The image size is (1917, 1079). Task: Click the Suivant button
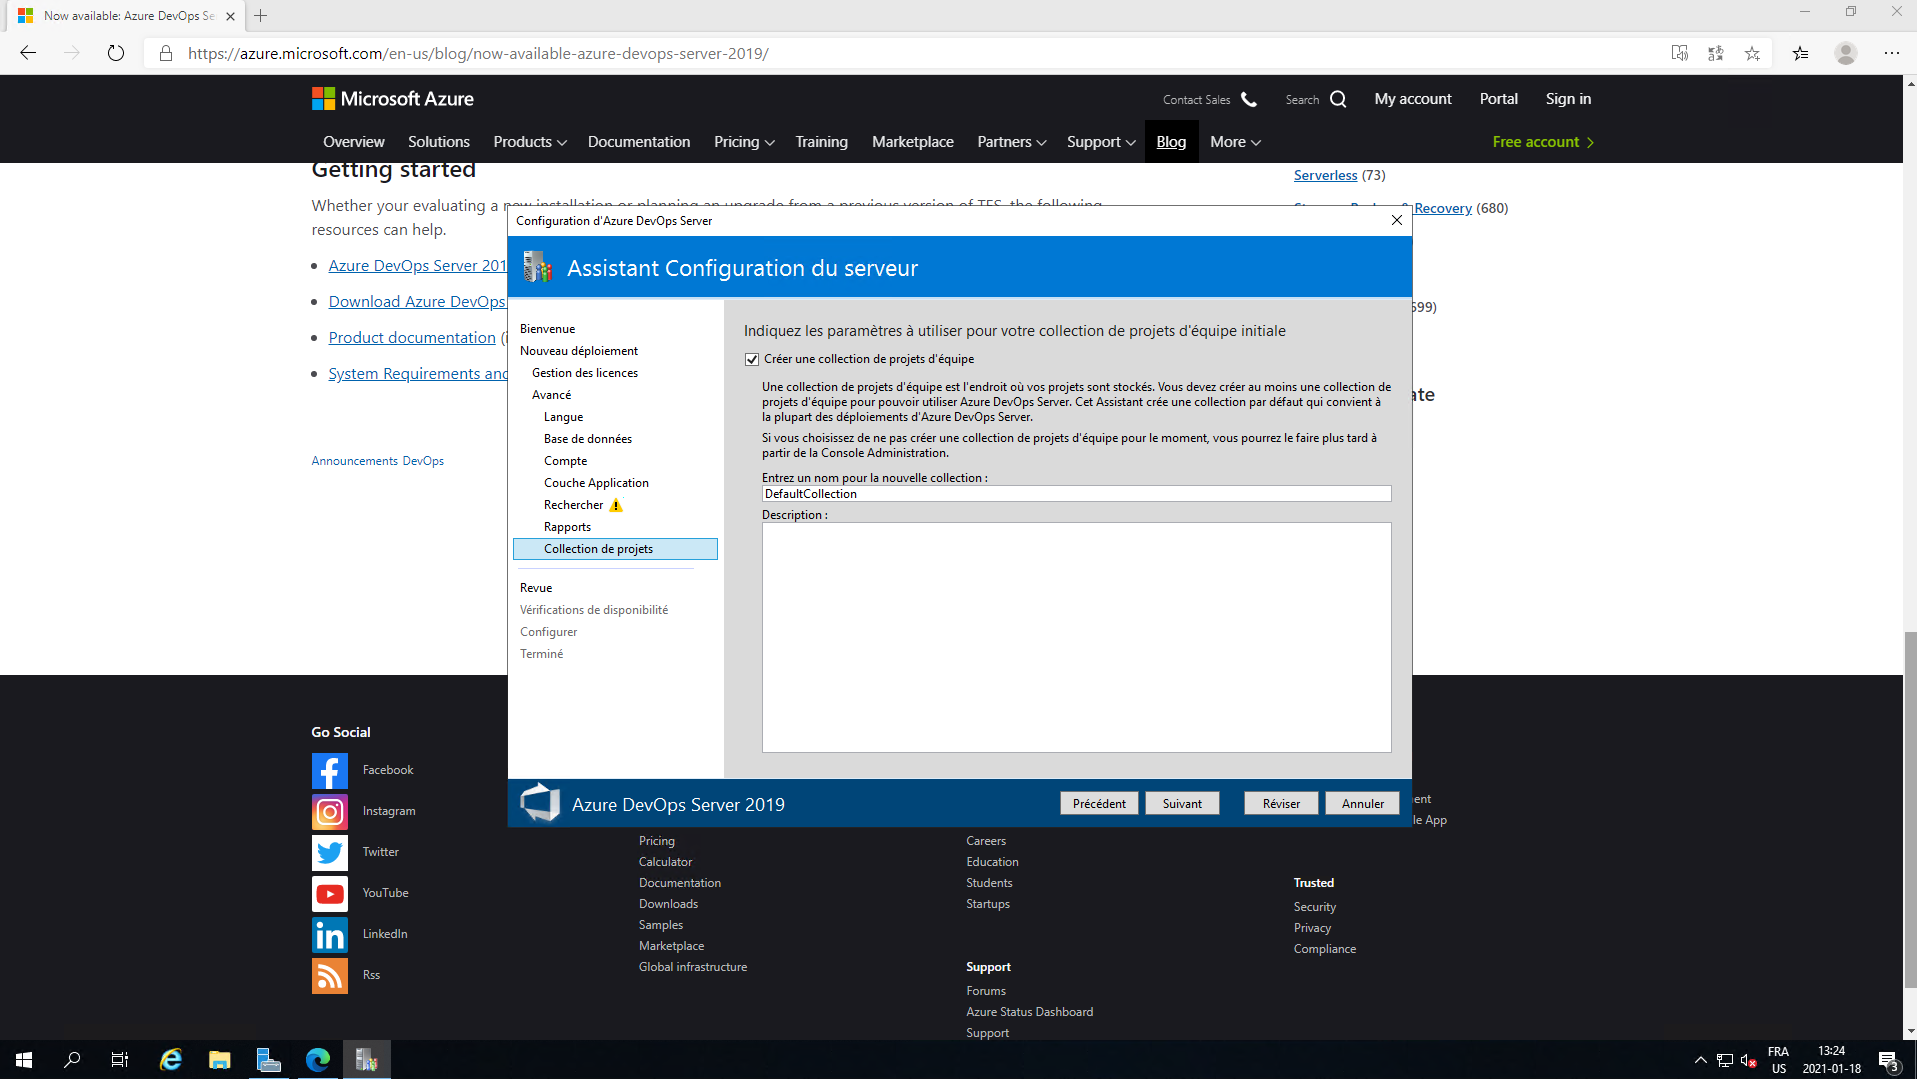(x=1181, y=804)
